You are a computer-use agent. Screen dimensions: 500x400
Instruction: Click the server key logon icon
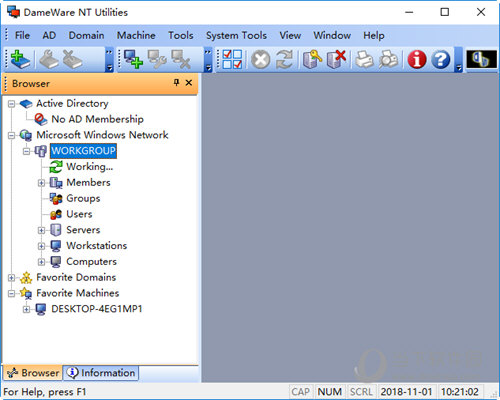coord(312,60)
